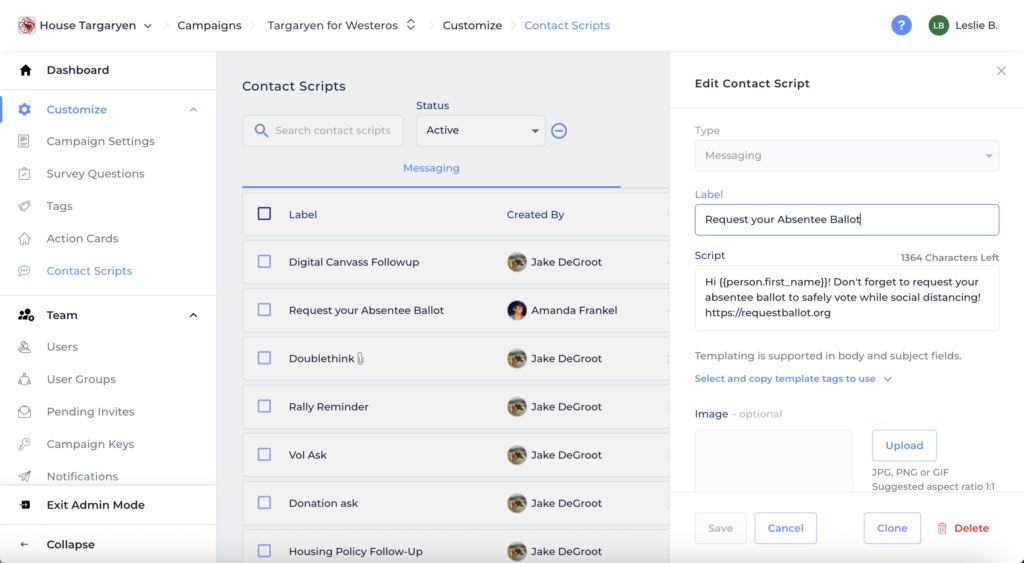The width and height of the screenshot is (1024, 563).
Task: Click the Team people icon
Action: click(x=25, y=315)
